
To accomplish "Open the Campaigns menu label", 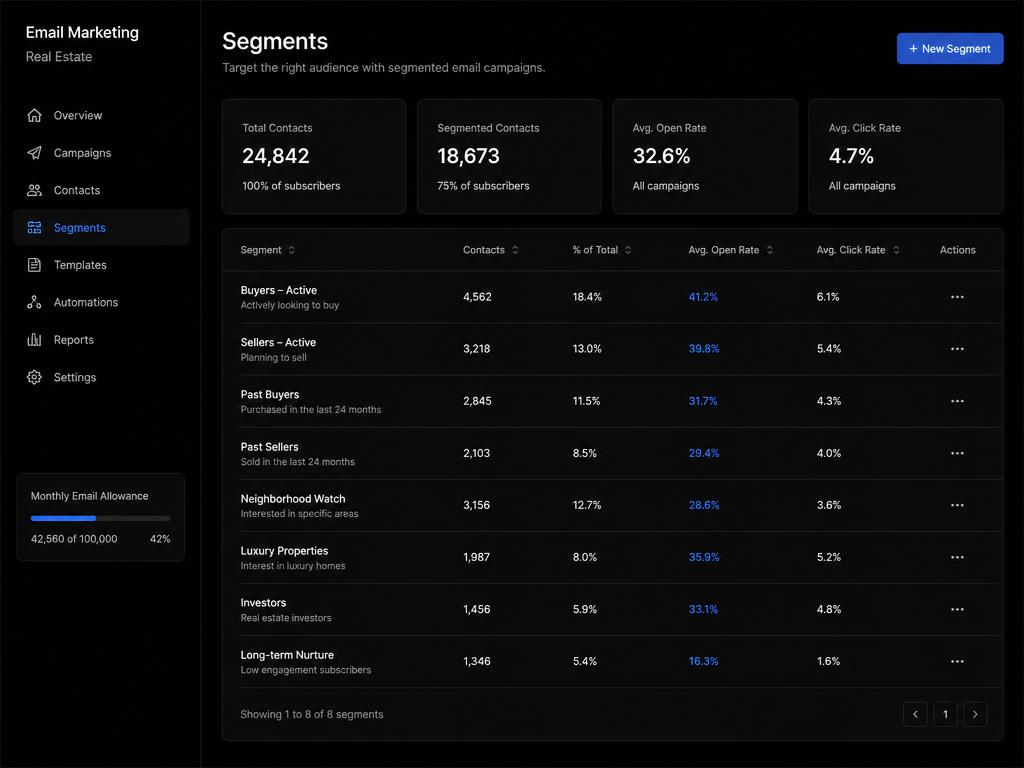I will click(x=82, y=153).
